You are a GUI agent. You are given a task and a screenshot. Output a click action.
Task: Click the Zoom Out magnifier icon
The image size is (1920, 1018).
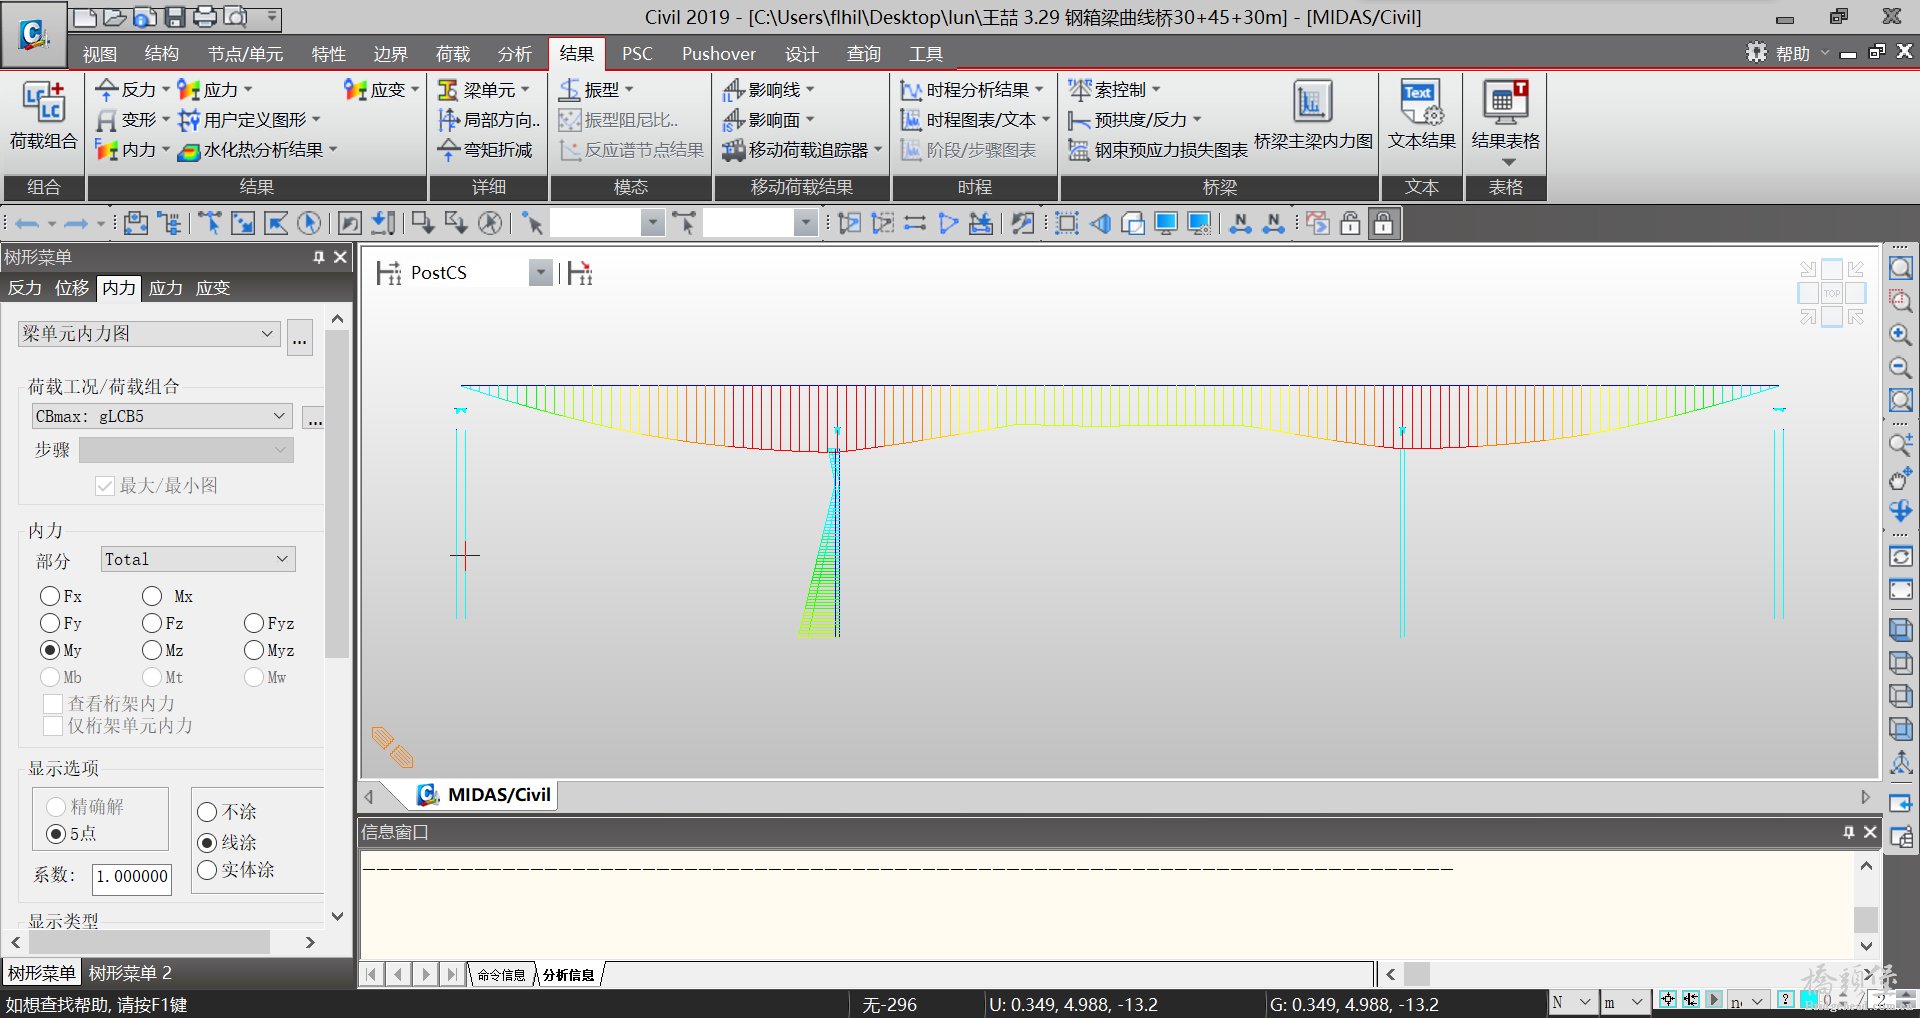(1900, 367)
